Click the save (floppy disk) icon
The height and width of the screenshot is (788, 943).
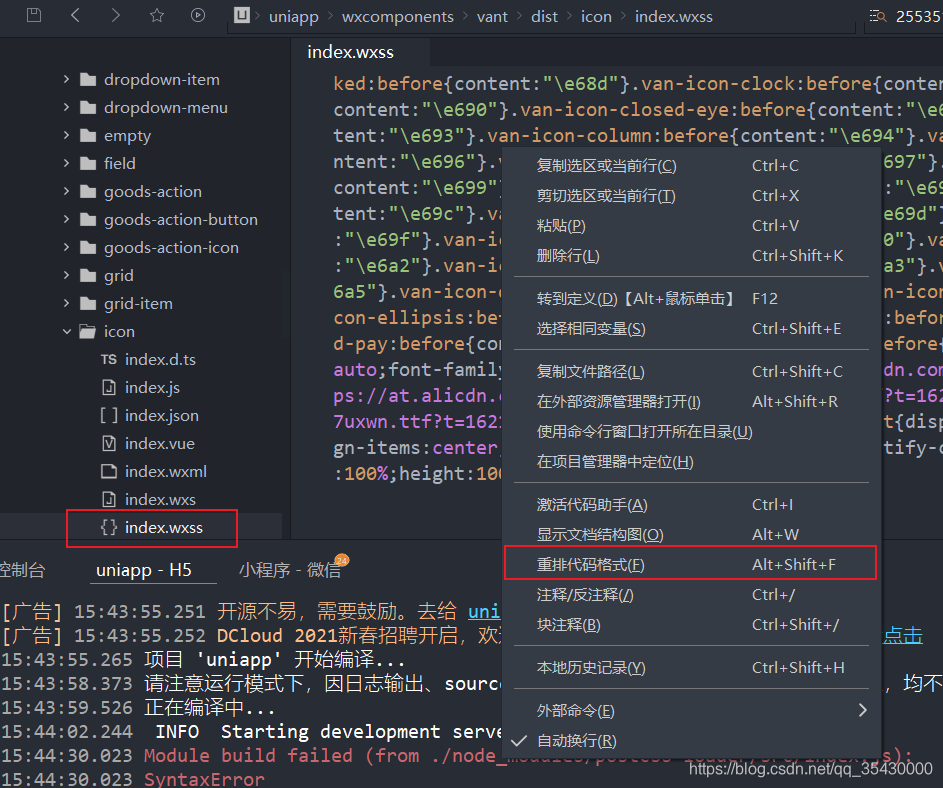click(34, 16)
